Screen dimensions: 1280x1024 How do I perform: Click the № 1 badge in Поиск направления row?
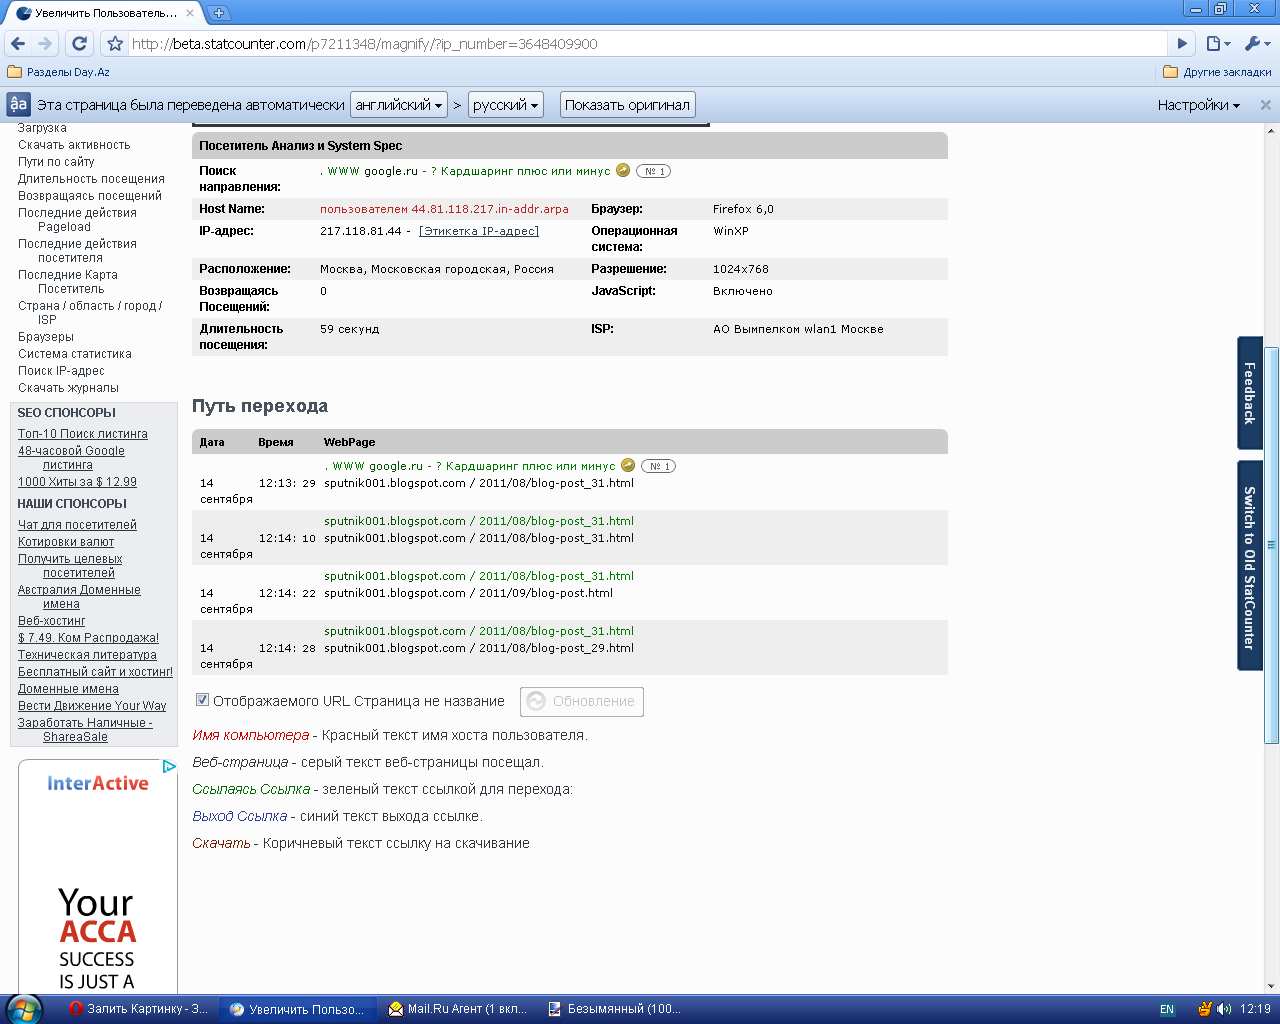coord(653,171)
